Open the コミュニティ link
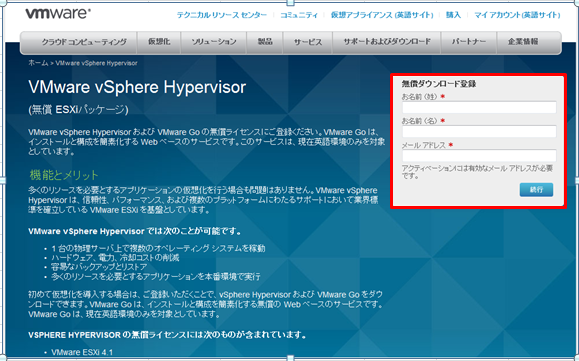Screen dimensions: 579x361 pyautogui.click(x=299, y=15)
